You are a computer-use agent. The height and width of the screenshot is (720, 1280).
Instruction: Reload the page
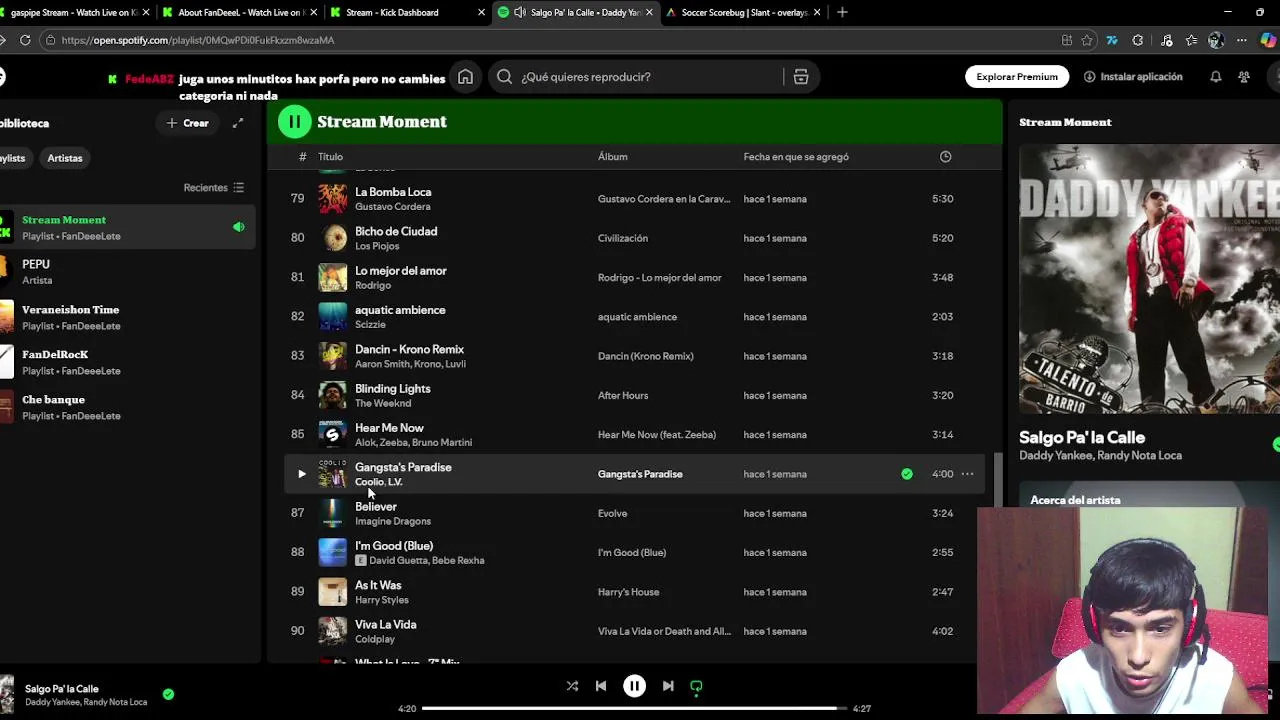point(25,40)
